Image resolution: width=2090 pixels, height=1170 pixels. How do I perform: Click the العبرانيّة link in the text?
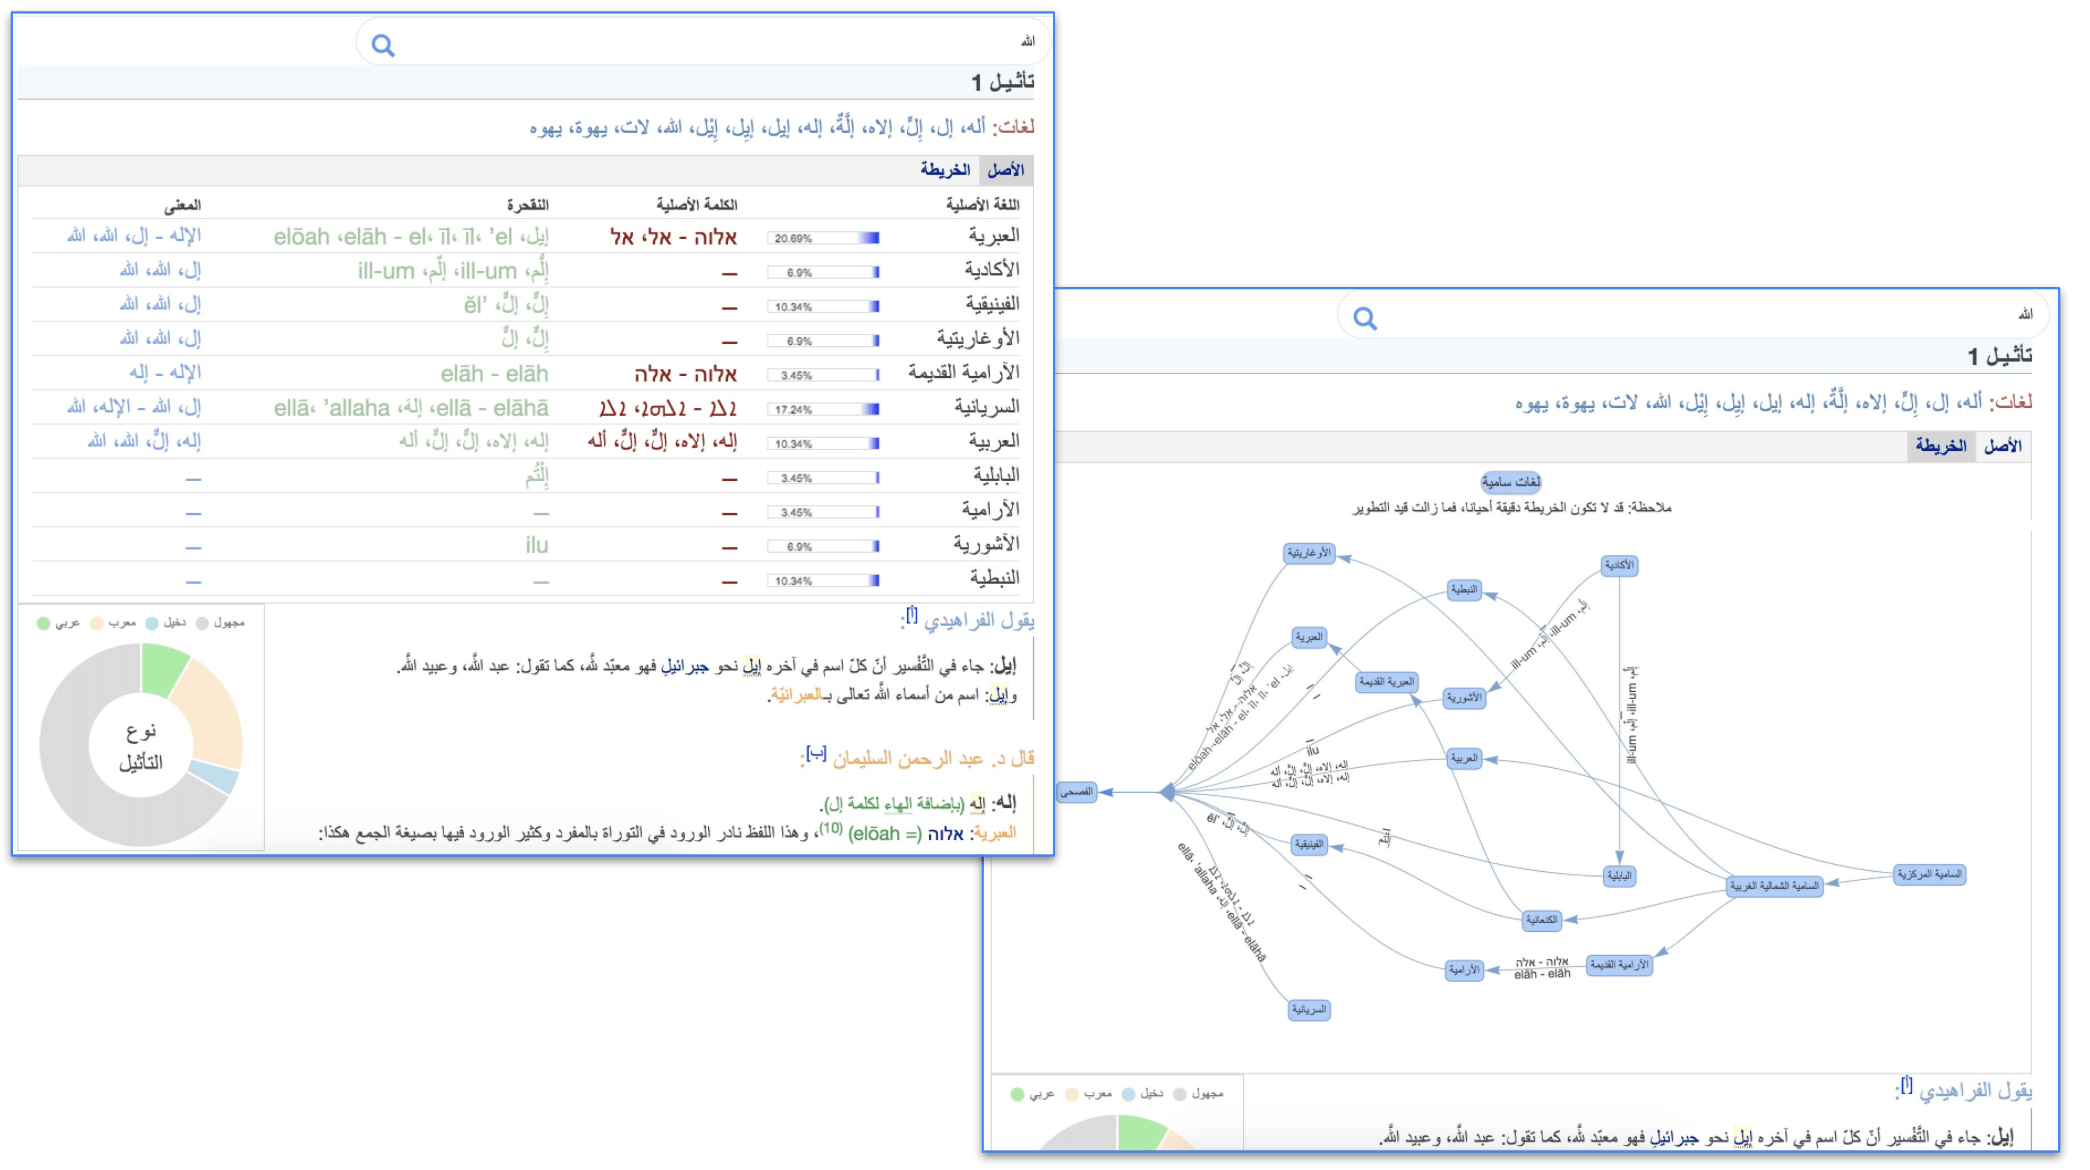(x=796, y=695)
